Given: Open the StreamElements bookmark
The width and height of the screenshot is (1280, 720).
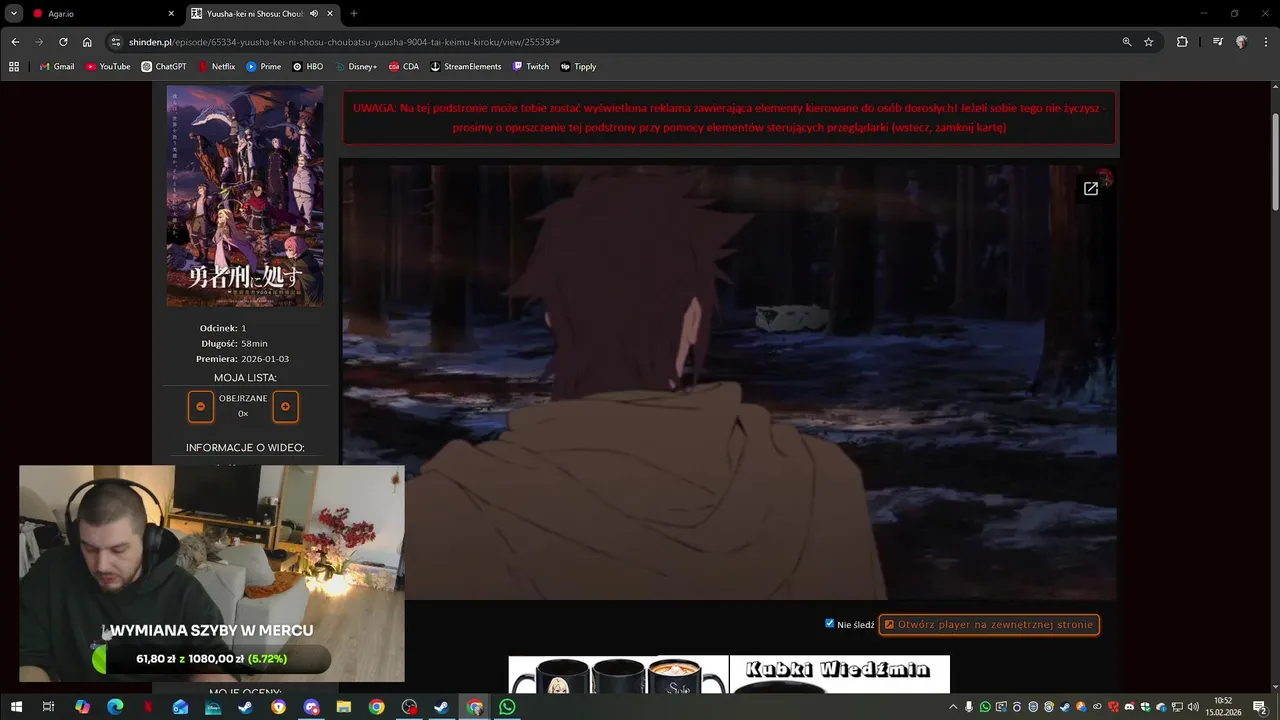Looking at the screenshot, I should tap(466, 67).
